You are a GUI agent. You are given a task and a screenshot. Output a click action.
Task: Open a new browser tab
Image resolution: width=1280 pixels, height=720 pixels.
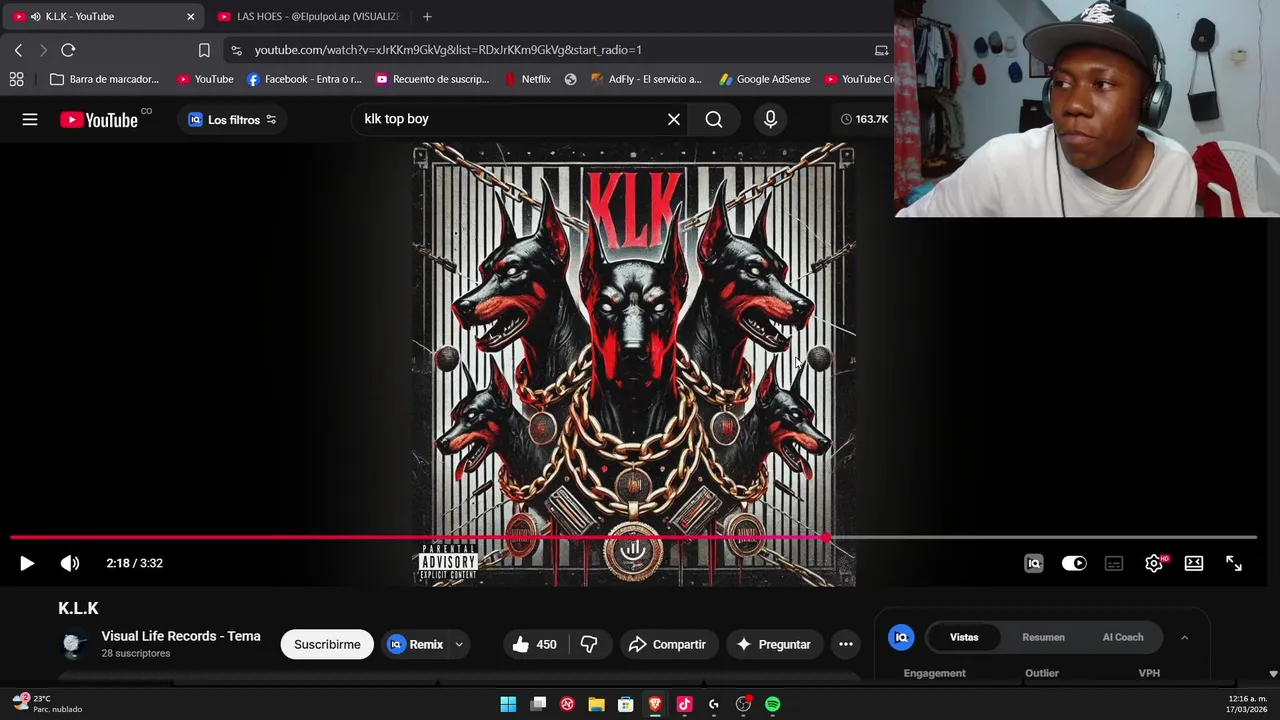click(427, 16)
